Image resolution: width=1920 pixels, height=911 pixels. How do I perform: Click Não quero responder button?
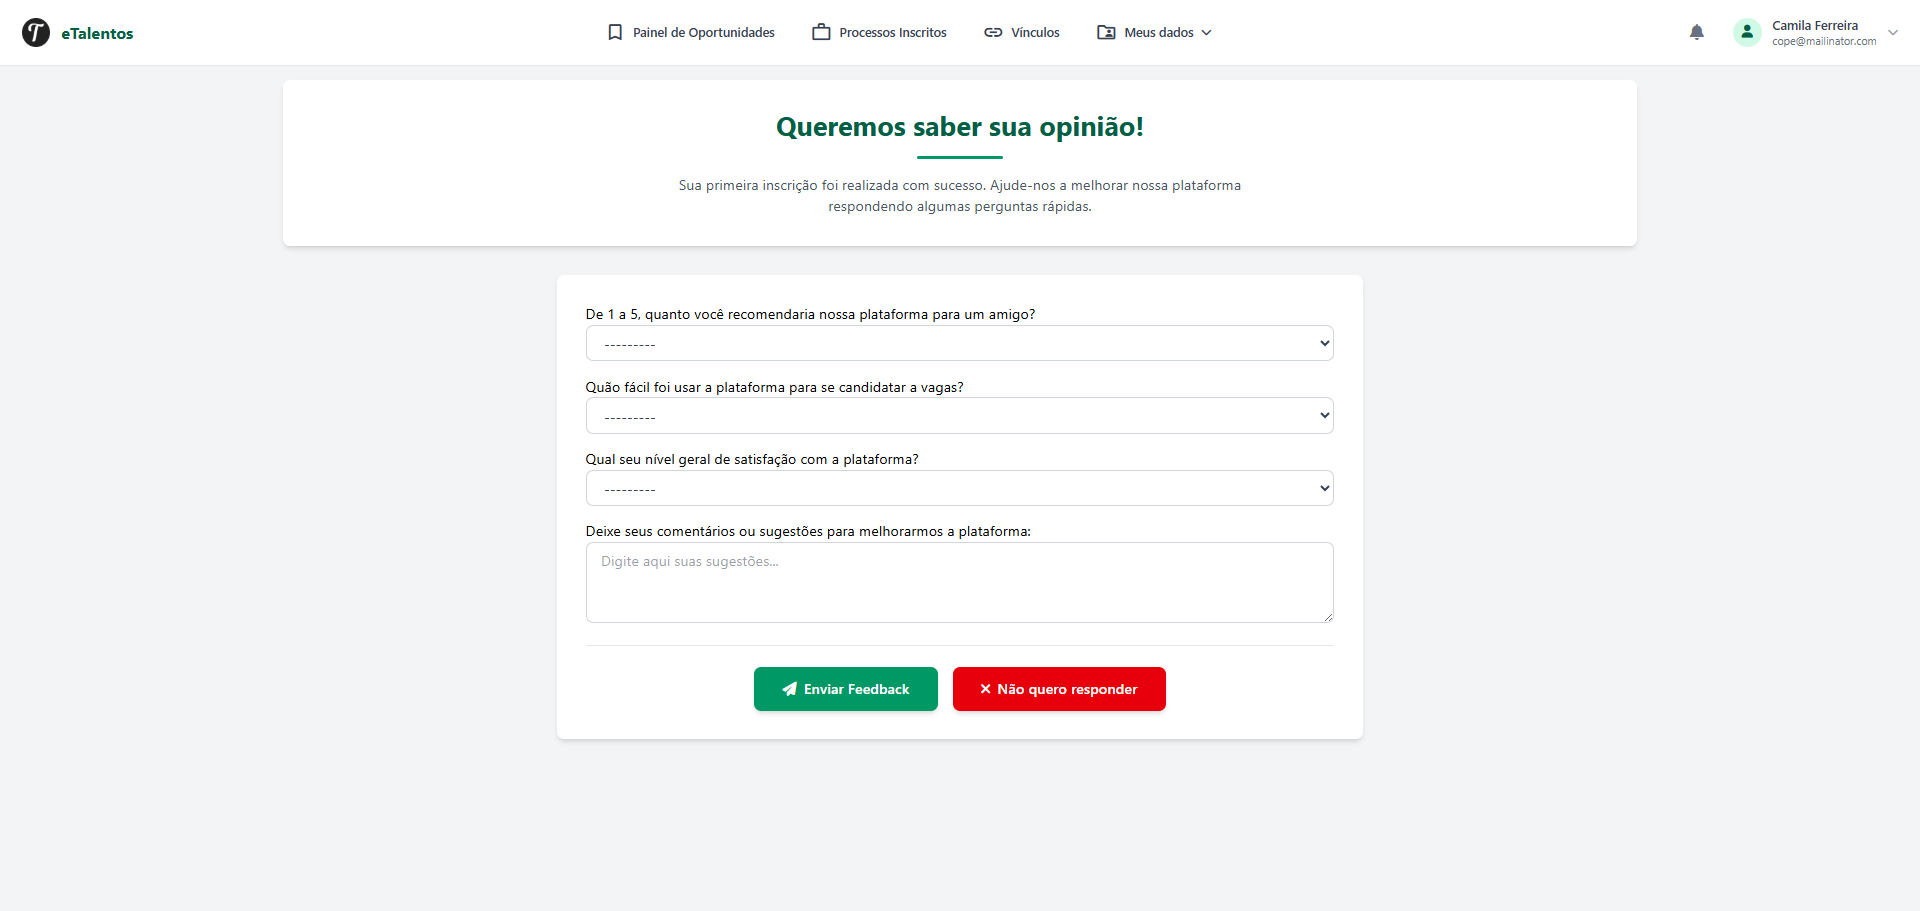coord(1059,689)
